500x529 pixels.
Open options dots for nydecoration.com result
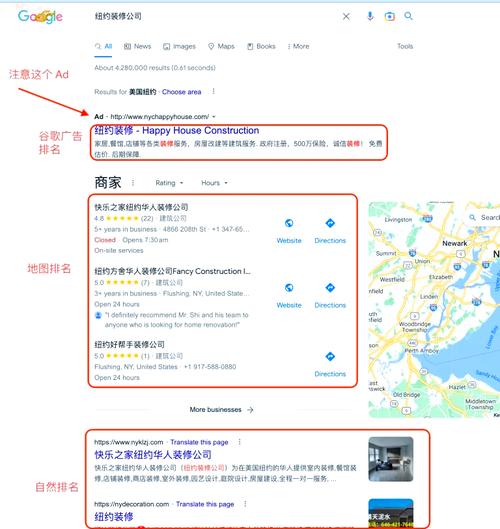click(x=245, y=504)
